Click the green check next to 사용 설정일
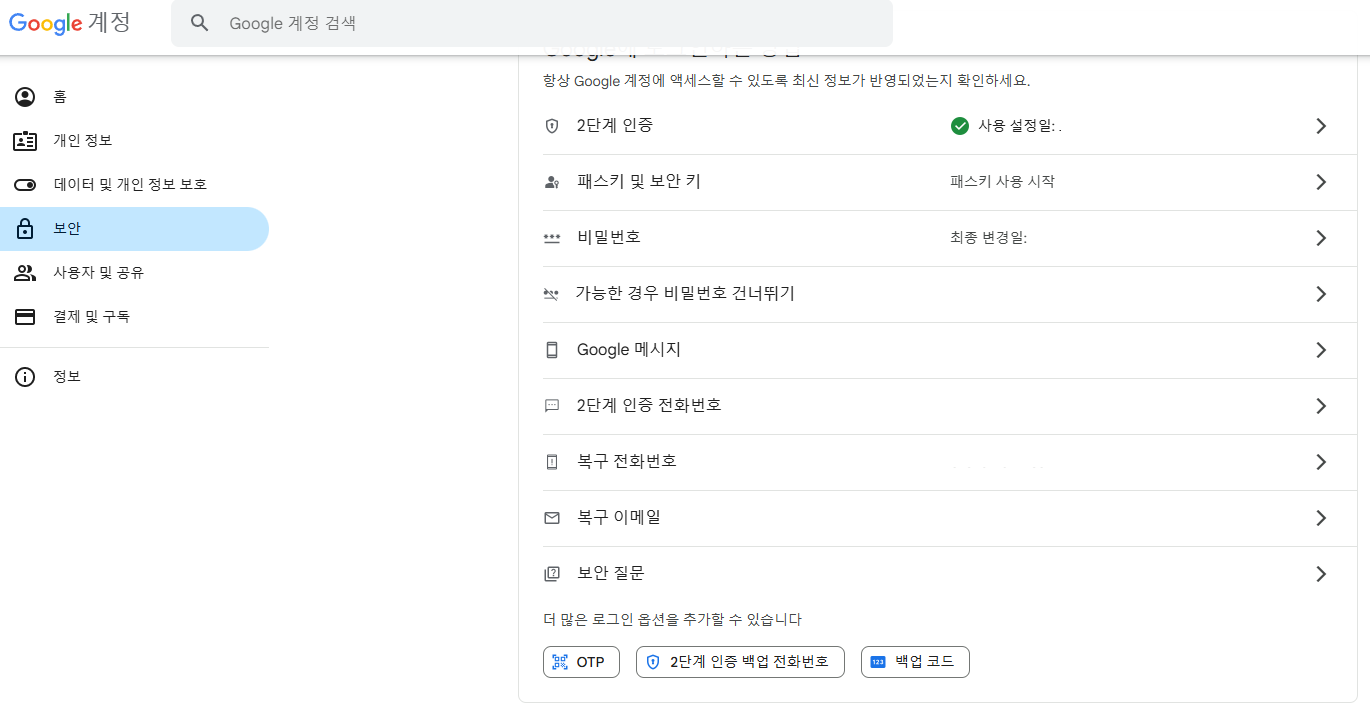 (x=960, y=126)
